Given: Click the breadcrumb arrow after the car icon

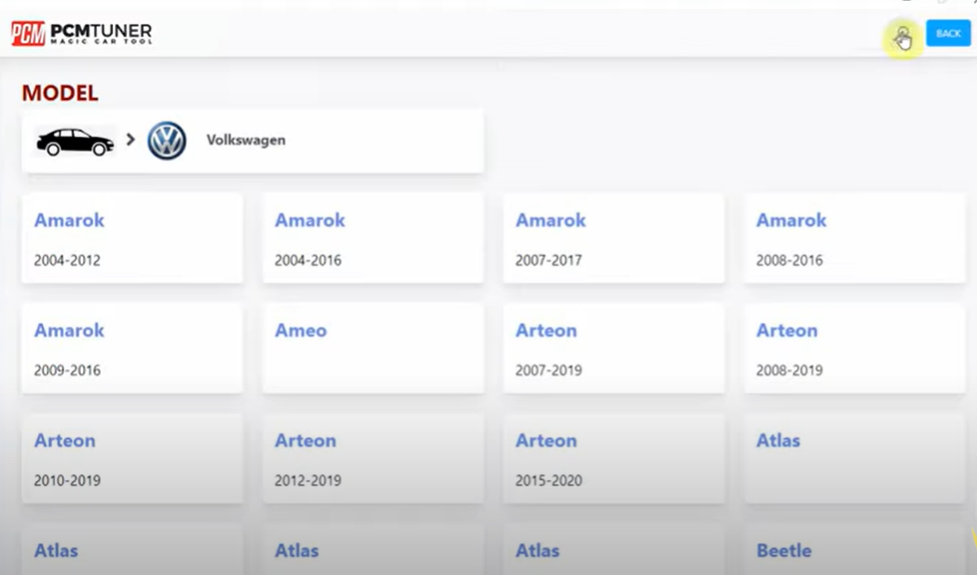Looking at the screenshot, I should point(130,140).
